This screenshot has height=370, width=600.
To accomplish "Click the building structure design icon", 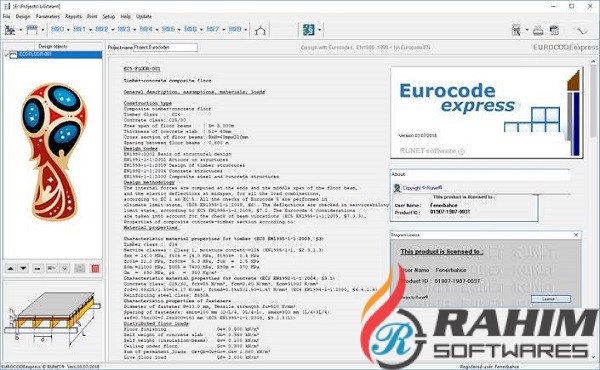I will tap(10, 29).
